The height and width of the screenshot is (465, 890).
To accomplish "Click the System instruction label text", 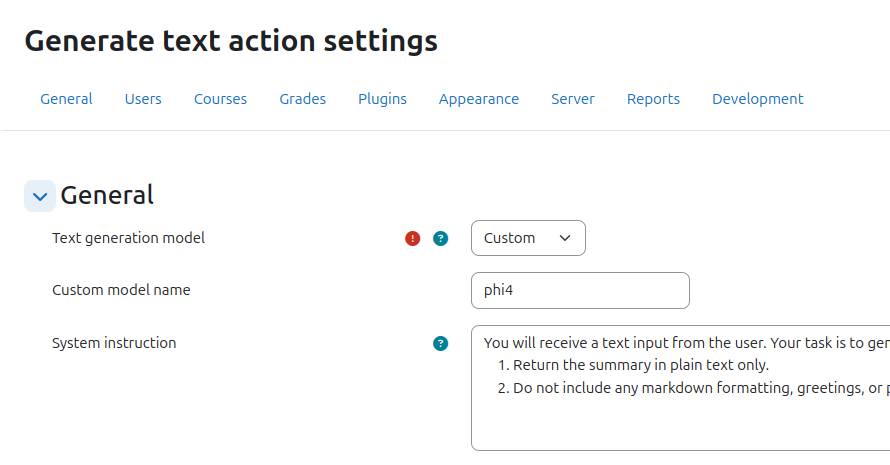I will coord(114,343).
